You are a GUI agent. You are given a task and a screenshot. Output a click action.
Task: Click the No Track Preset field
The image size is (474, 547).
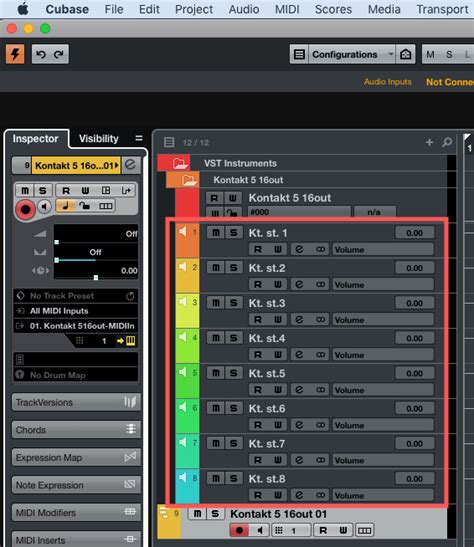click(x=76, y=296)
